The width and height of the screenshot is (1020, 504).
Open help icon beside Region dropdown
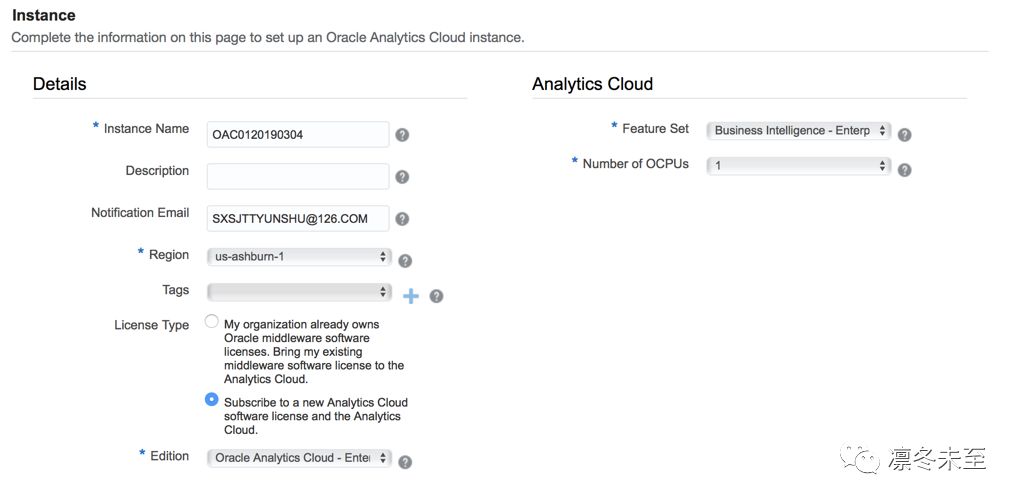click(x=405, y=261)
